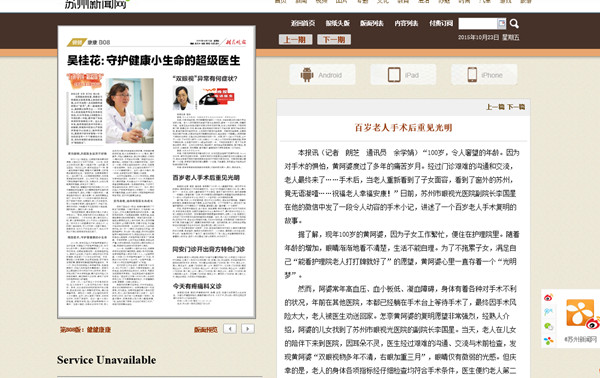Focus the date search input field
This screenshot has width=600, height=378.
tap(478, 24)
